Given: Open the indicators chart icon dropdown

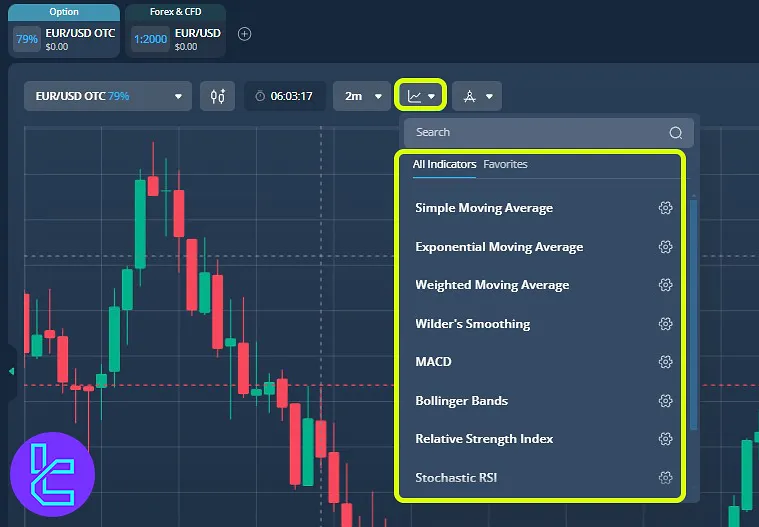Looking at the screenshot, I should click(x=421, y=96).
